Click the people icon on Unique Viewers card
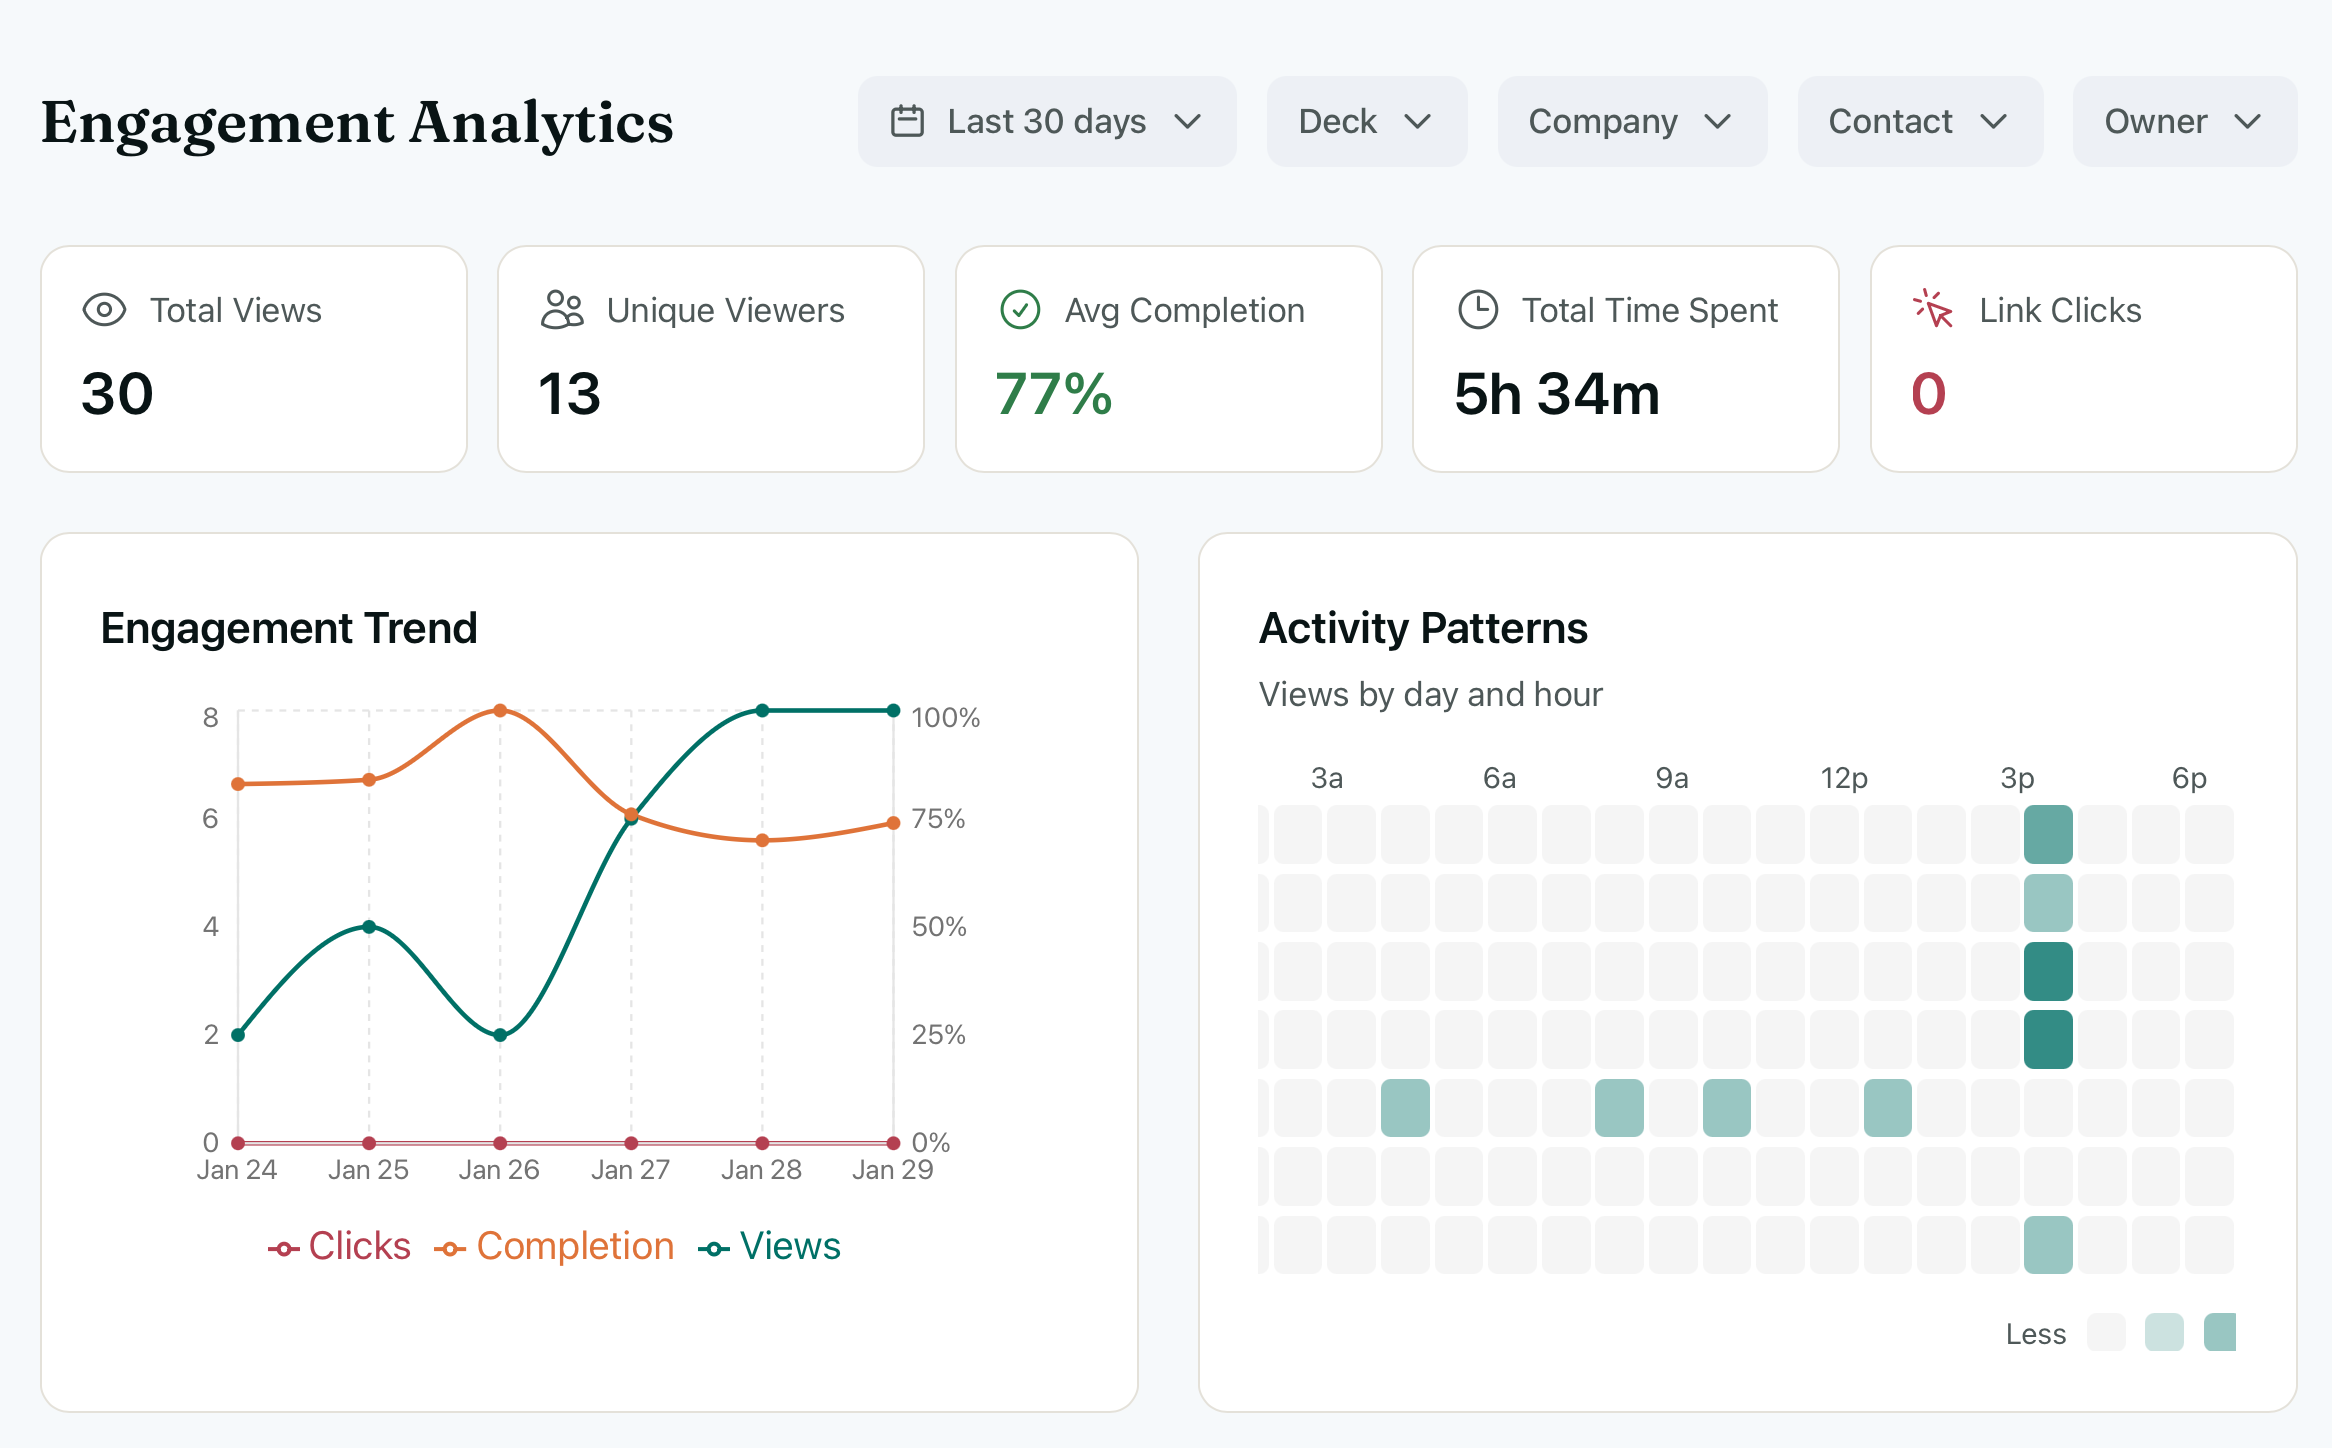 click(x=561, y=310)
